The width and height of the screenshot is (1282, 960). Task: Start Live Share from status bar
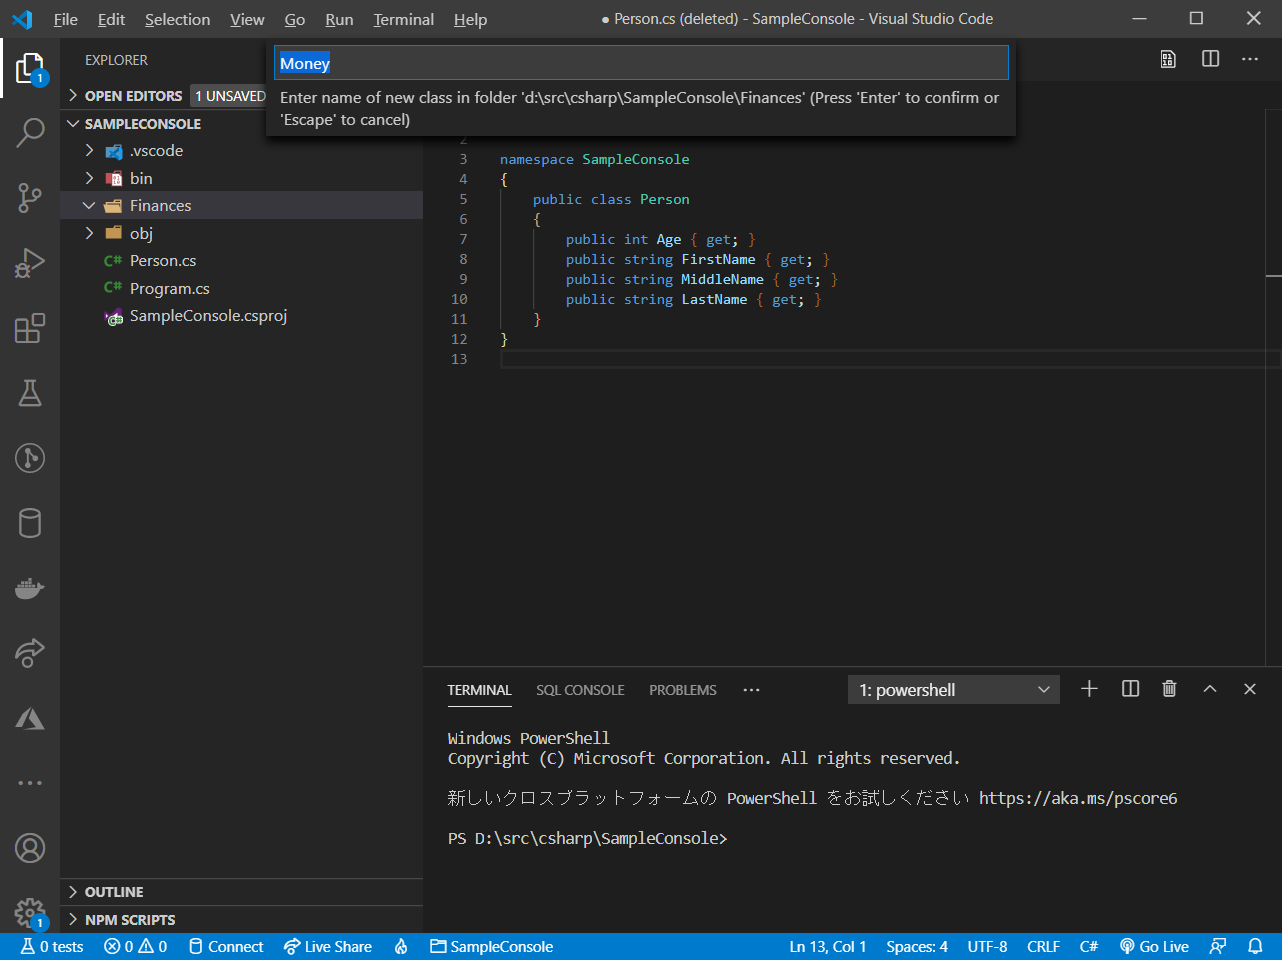pos(328,946)
